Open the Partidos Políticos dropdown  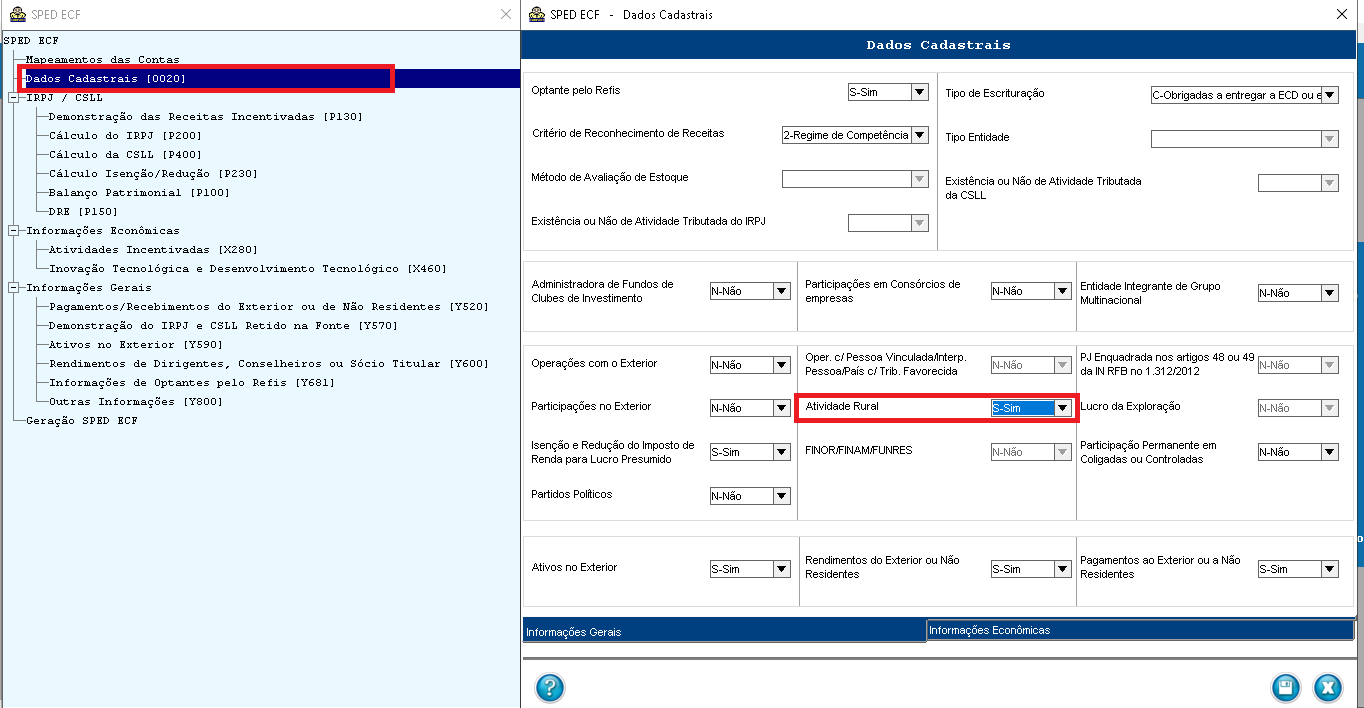(x=782, y=496)
